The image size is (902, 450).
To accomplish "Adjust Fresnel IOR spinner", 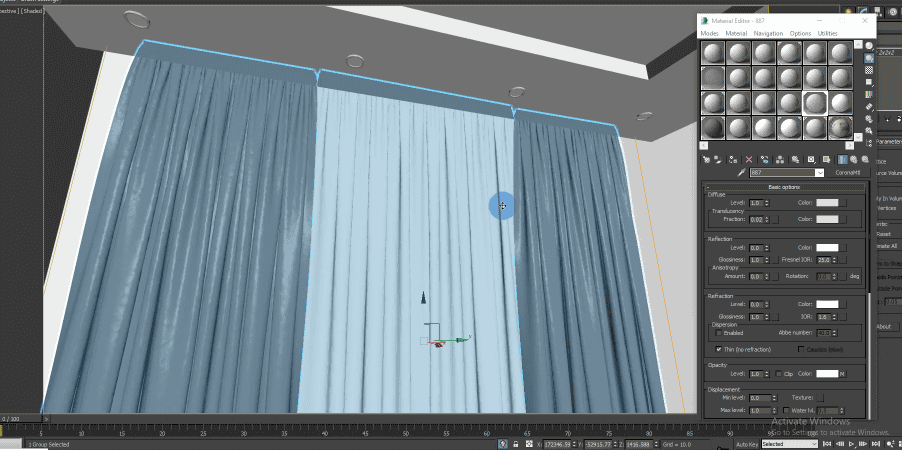I will (835, 260).
